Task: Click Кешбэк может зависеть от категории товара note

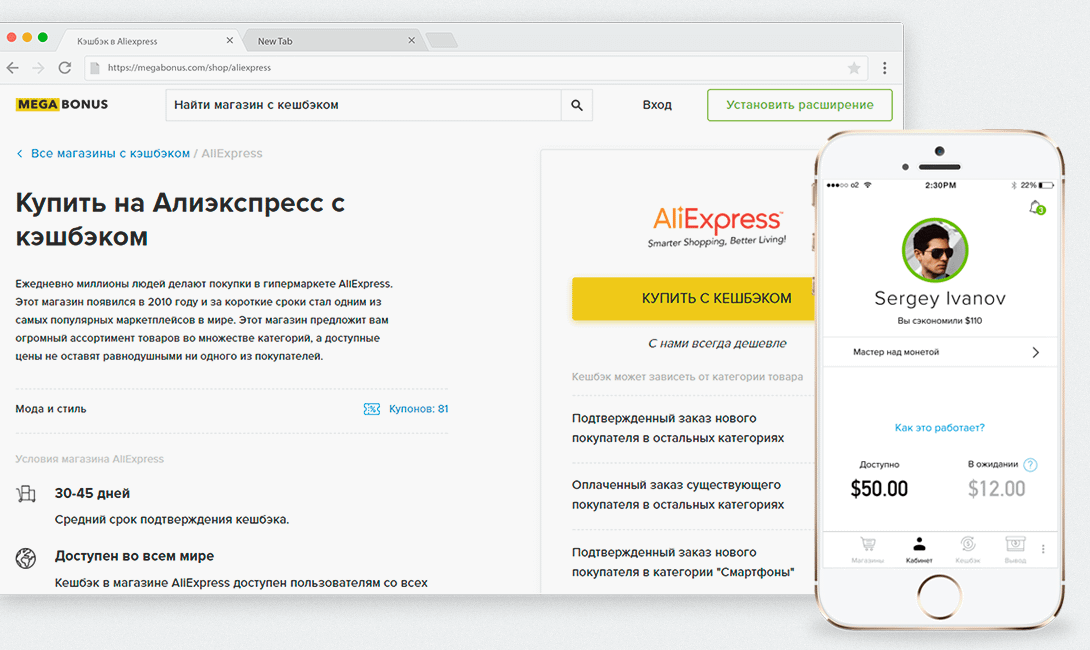Action: (x=688, y=377)
